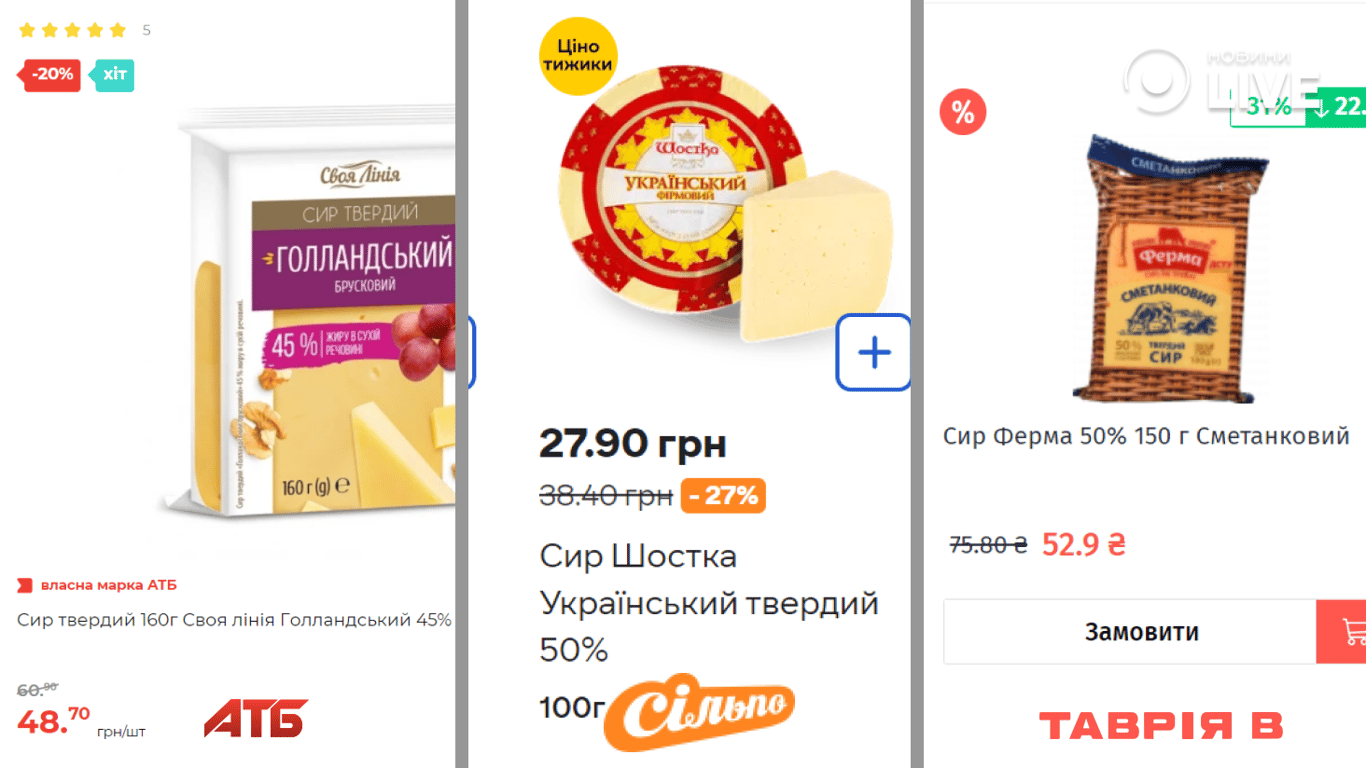Click the -20% red discount tag
The width and height of the screenshot is (1366, 768).
51,75
